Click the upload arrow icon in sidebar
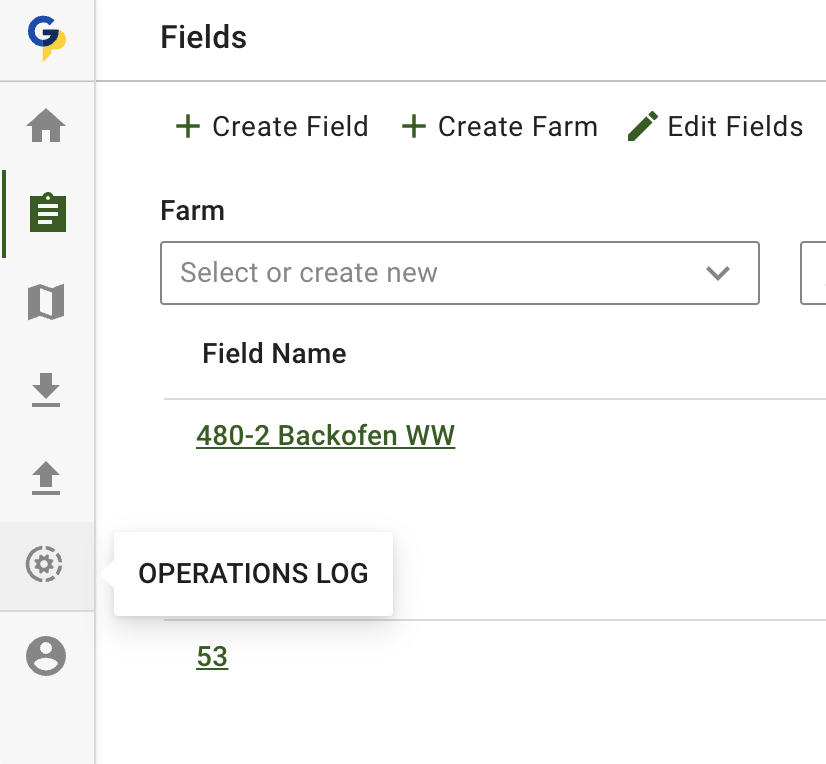 pyautogui.click(x=46, y=478)
